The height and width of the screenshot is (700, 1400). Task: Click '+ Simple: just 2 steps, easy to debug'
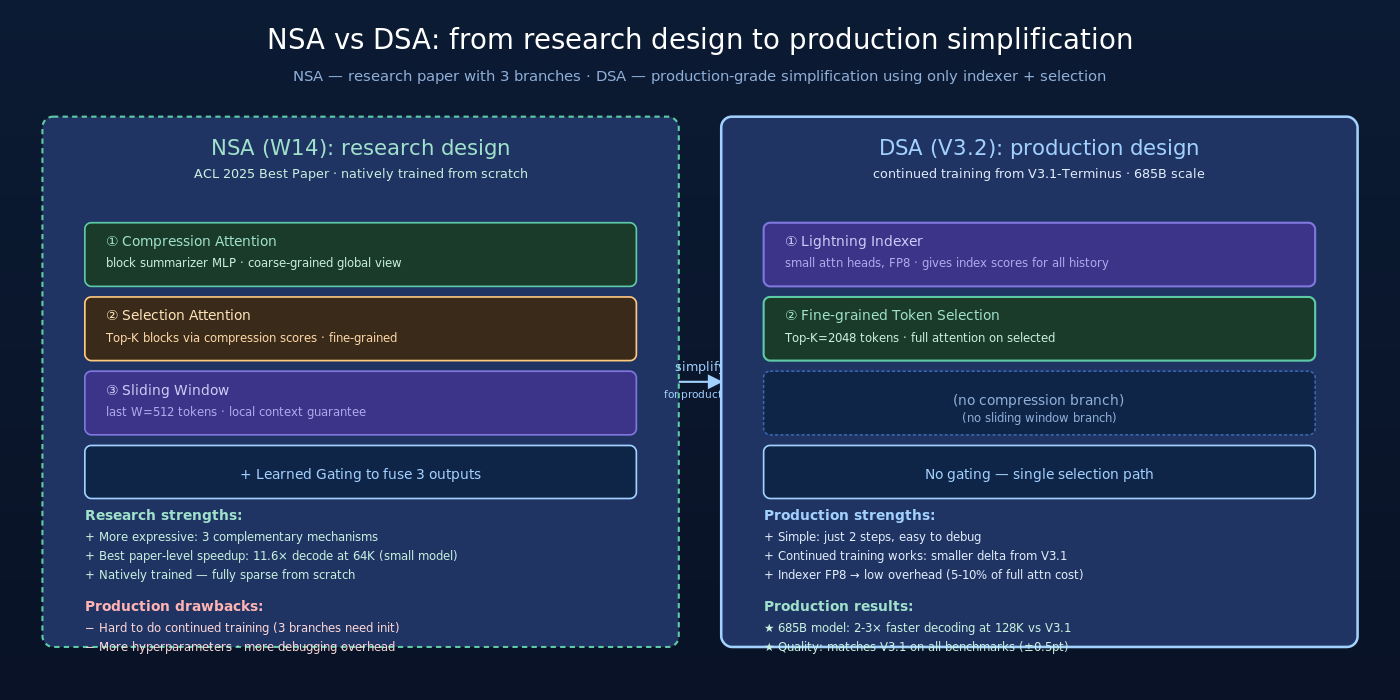[872, 537]
